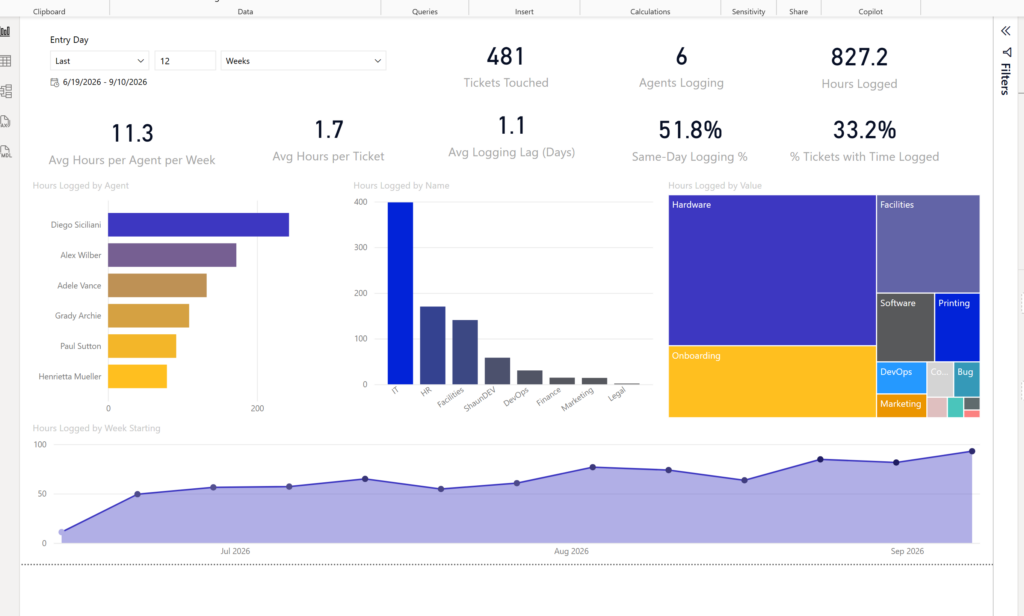Click 'Avg Hours per Agent per Week' label

click(132, 160)
